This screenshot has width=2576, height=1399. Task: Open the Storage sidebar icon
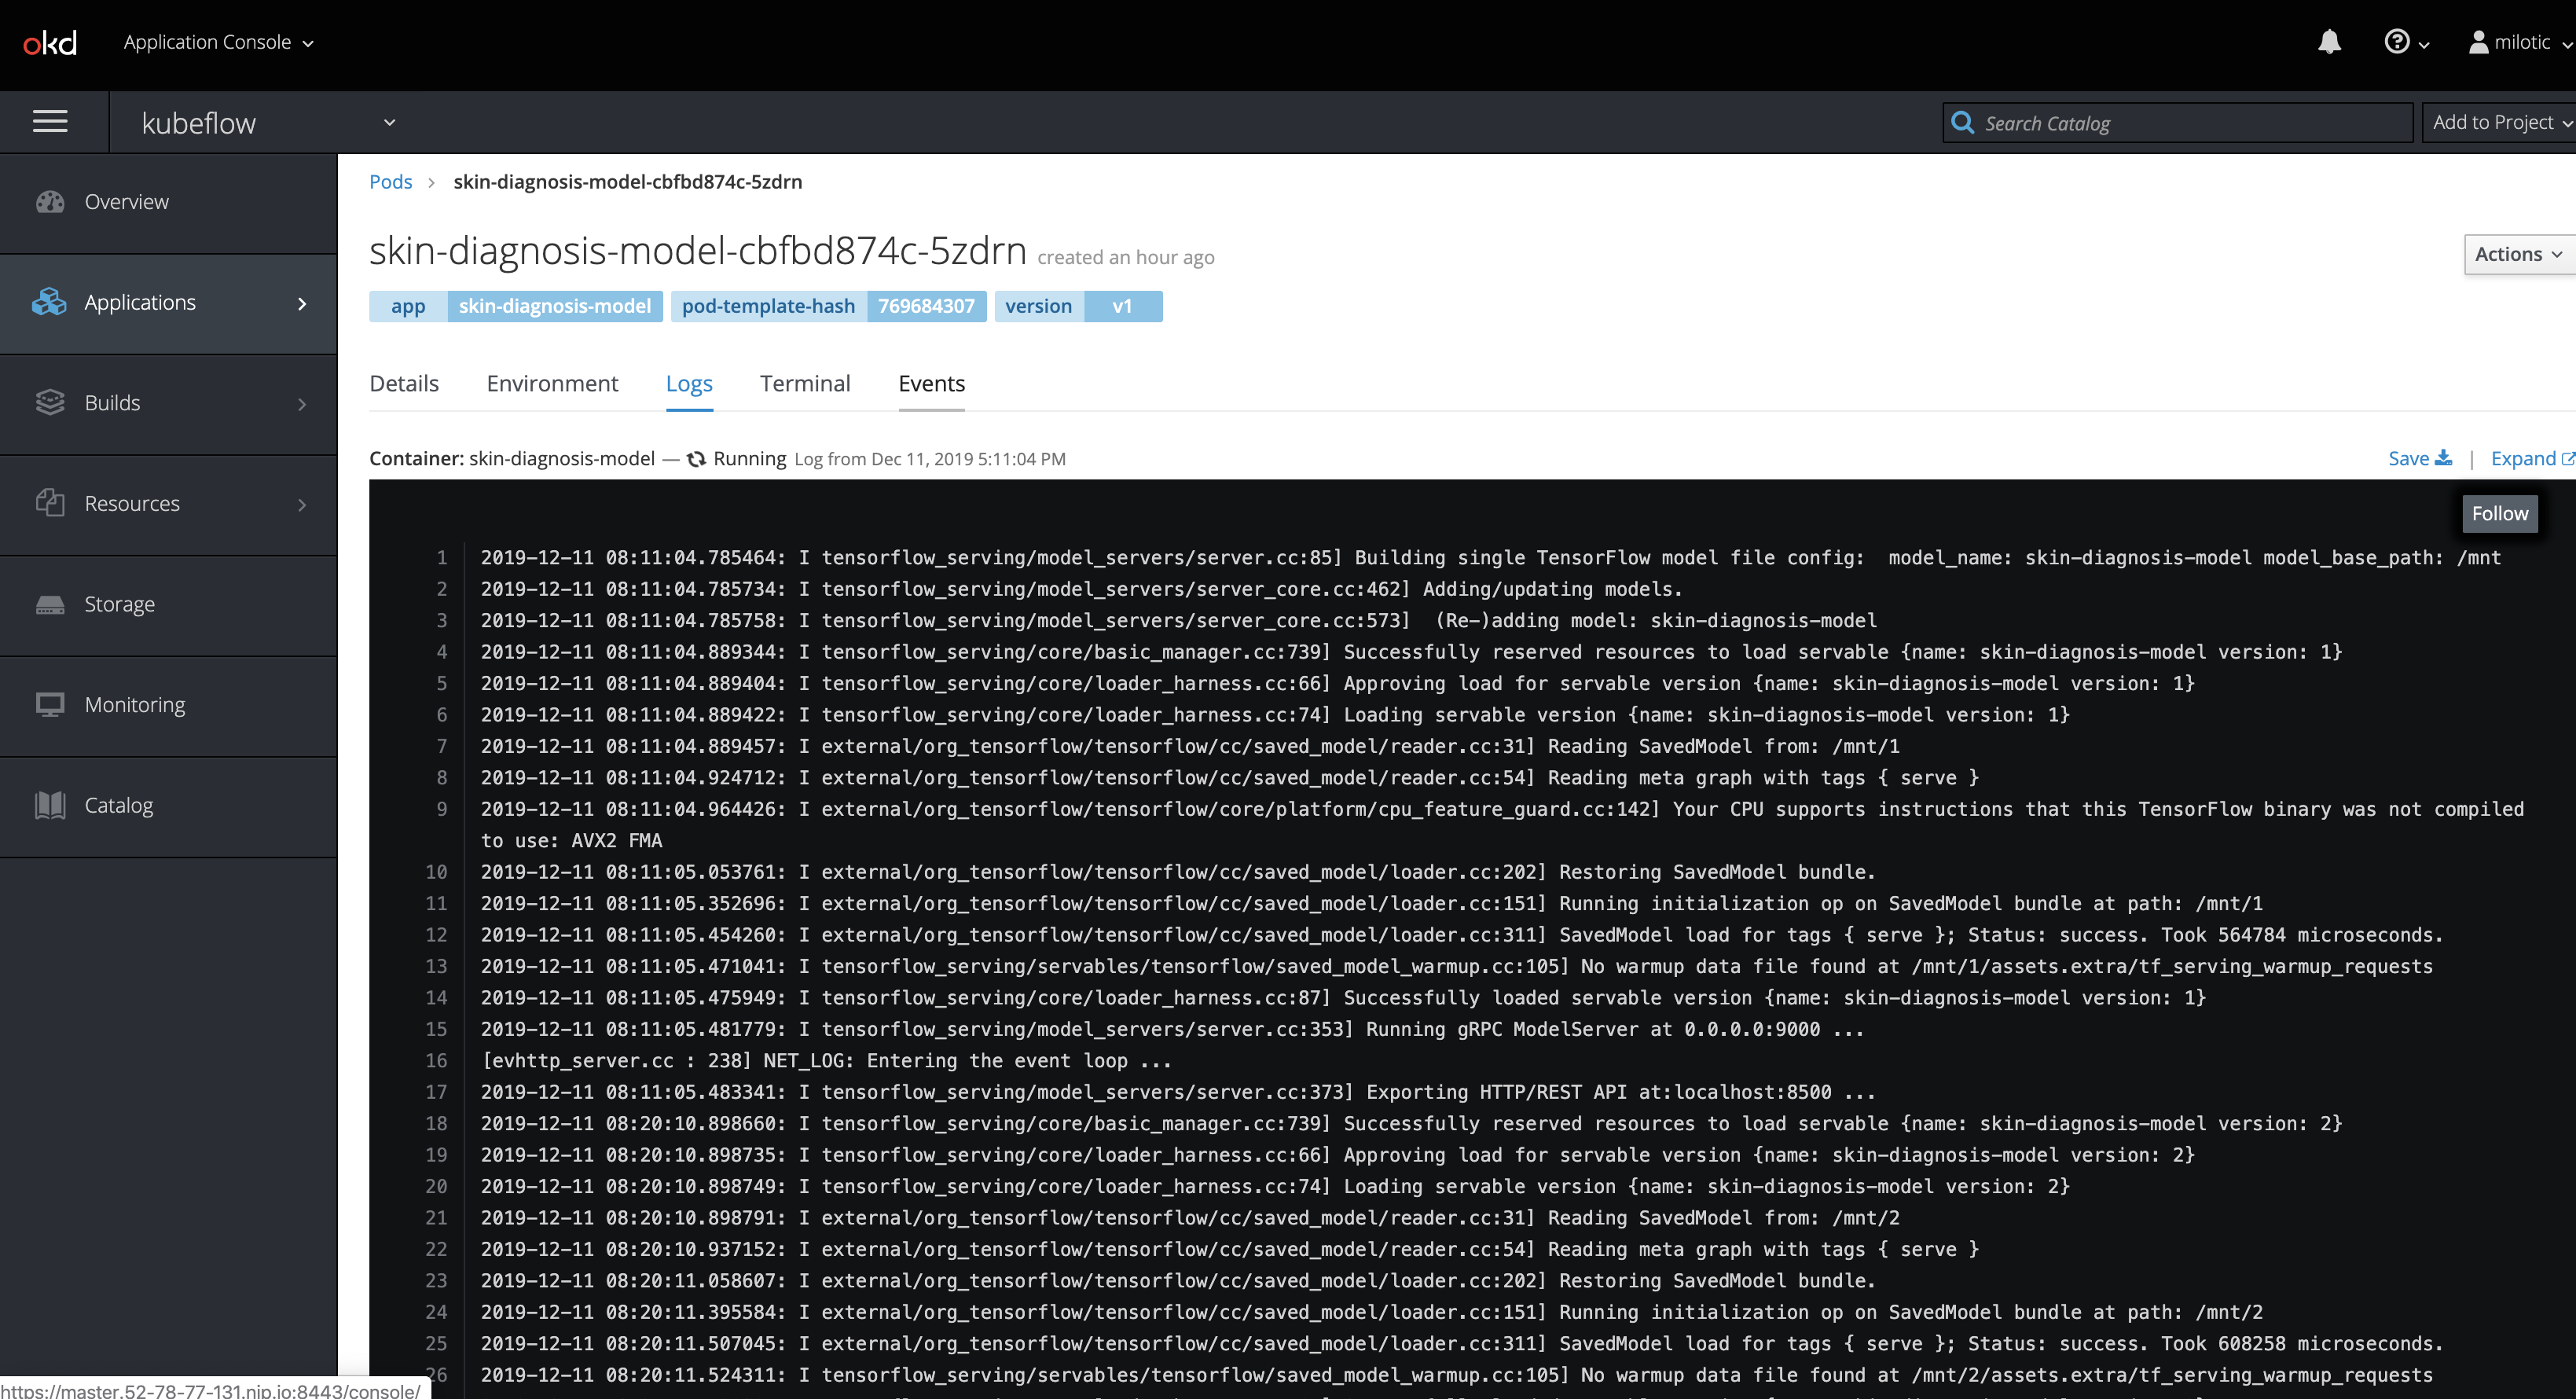pos(51,604)
